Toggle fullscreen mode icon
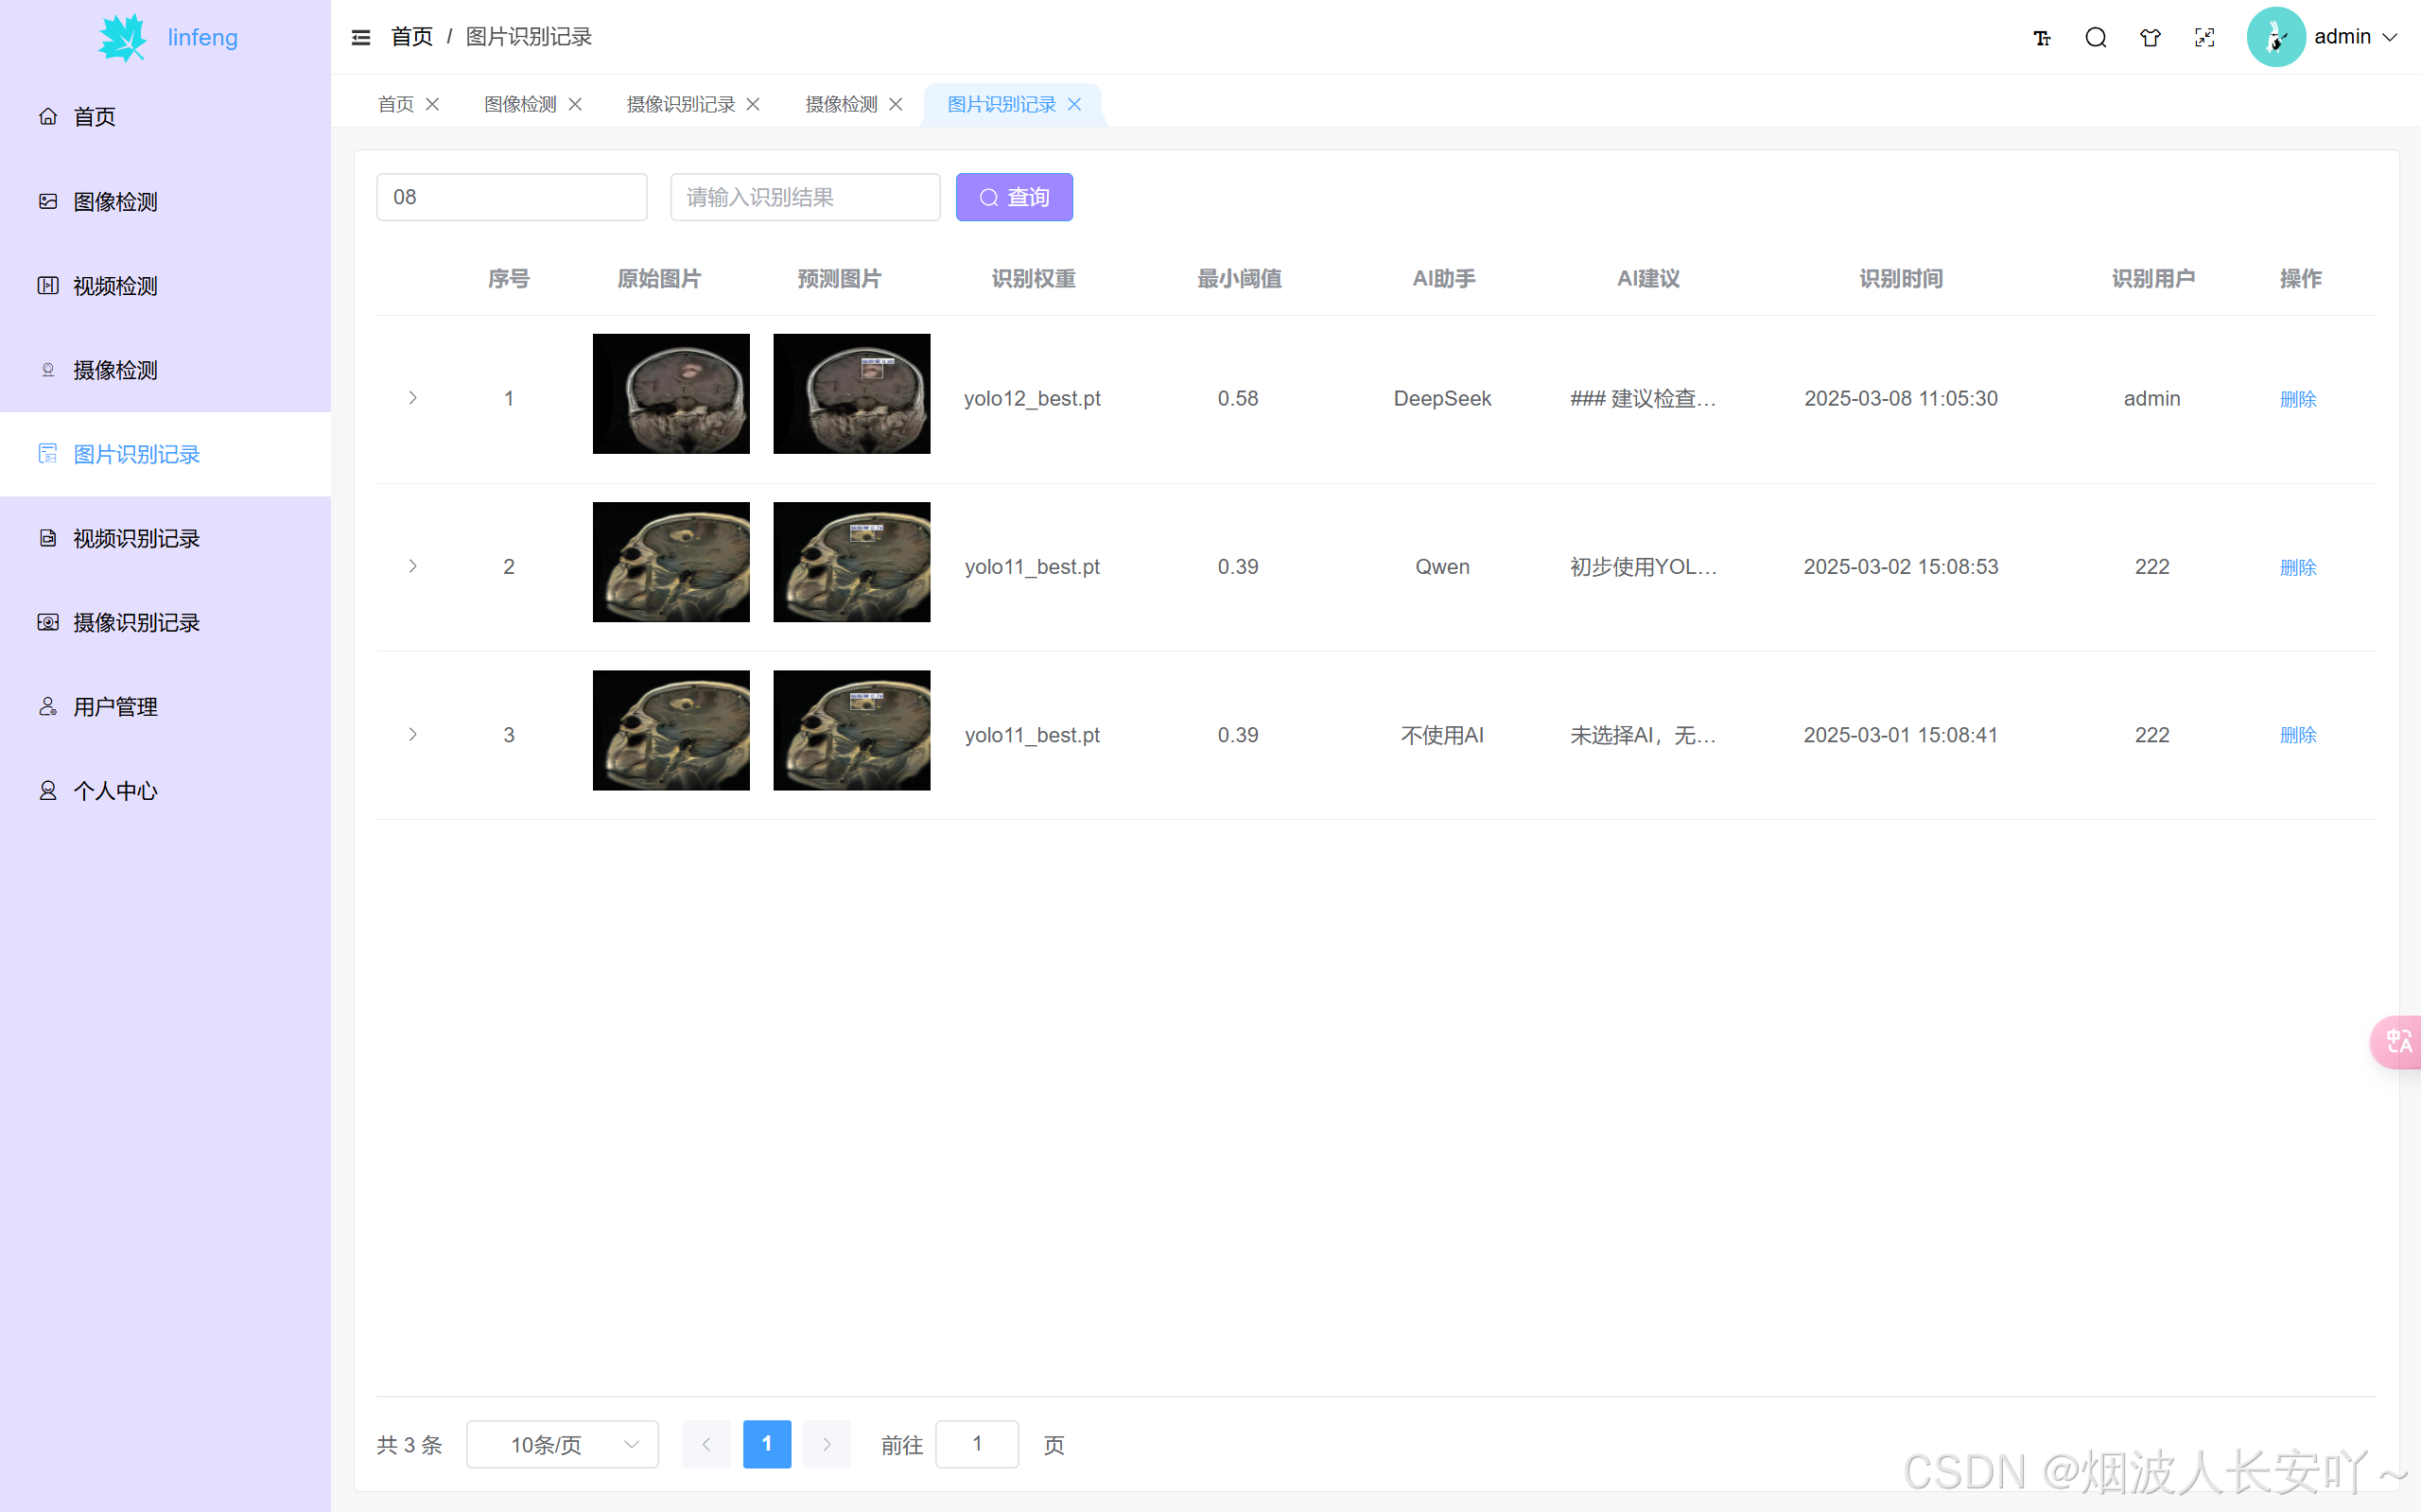Screen dimensions: 2421x1512 2205,38
